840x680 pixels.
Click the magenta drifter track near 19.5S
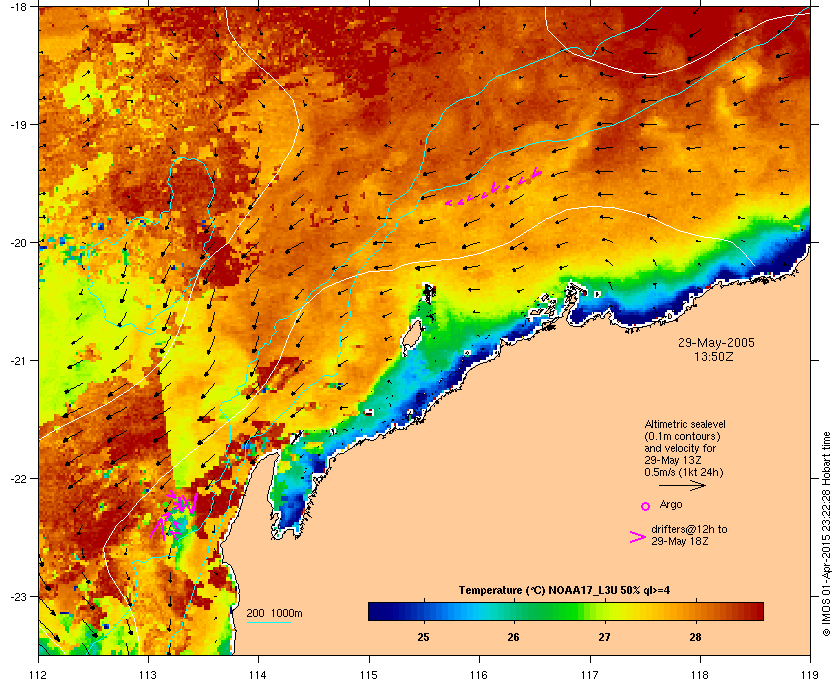(x=493, y=188)
